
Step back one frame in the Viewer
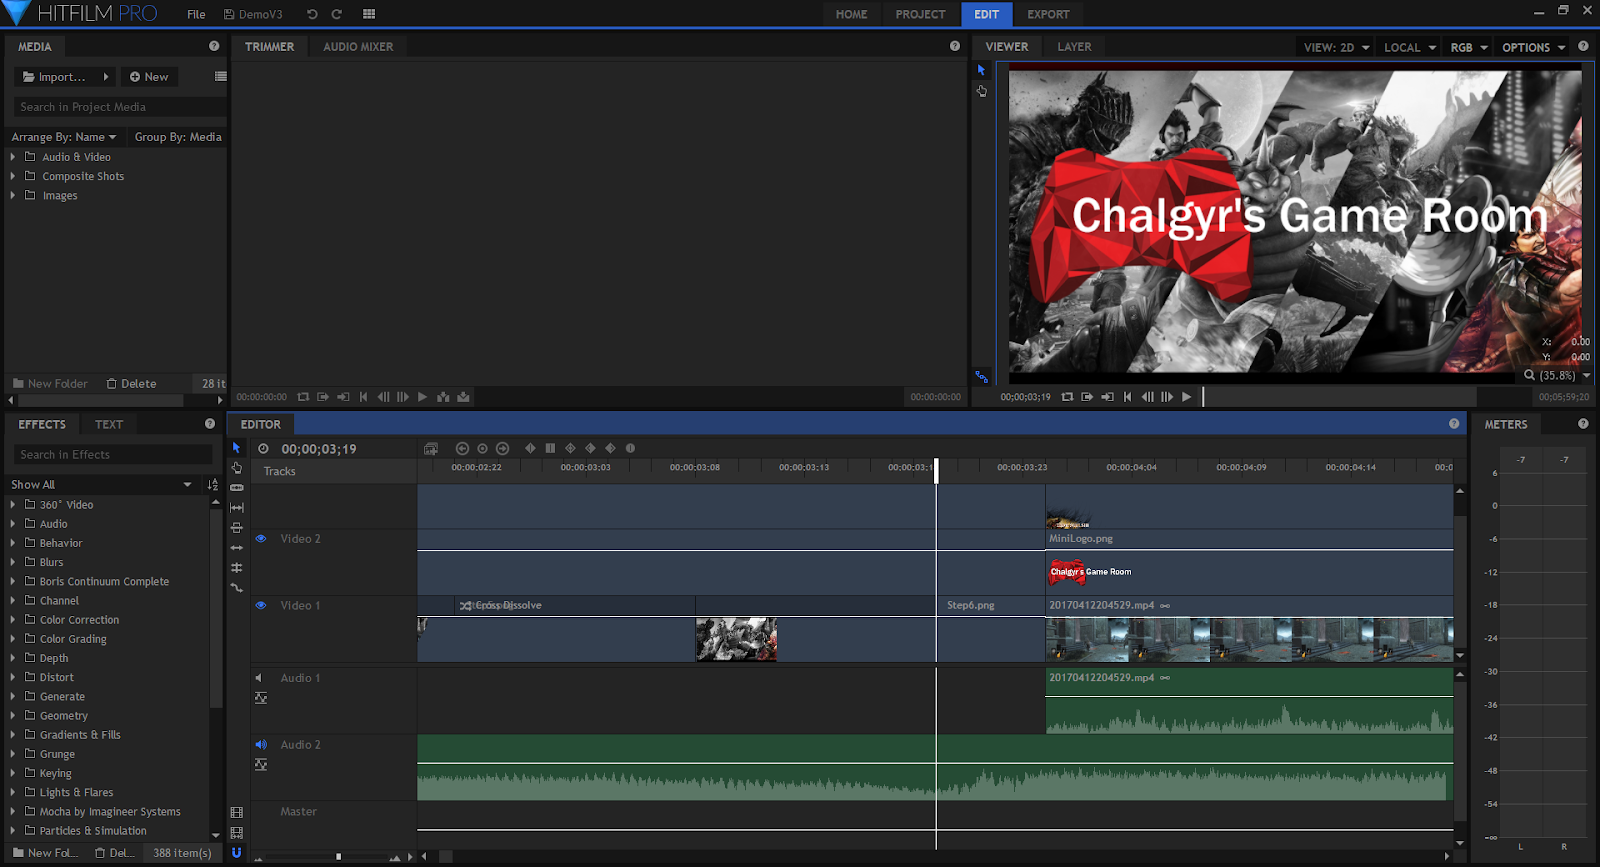coord(1147,397)
